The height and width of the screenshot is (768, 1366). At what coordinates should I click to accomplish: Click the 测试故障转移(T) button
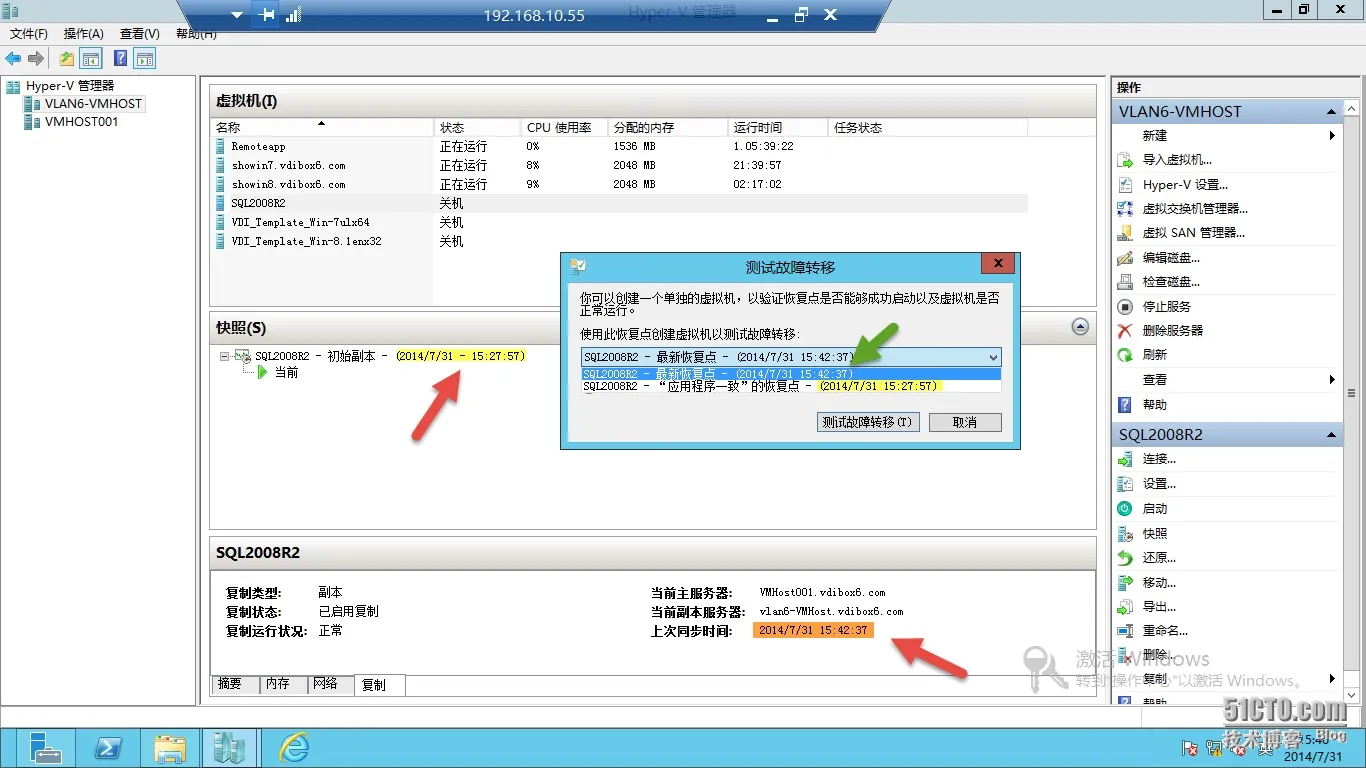click(868, 422)
